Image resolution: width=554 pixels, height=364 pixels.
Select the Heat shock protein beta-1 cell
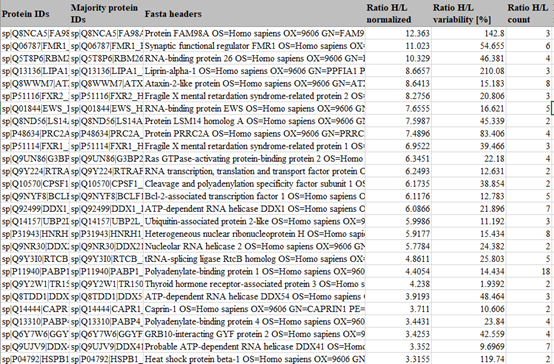[x=254, y=359]
